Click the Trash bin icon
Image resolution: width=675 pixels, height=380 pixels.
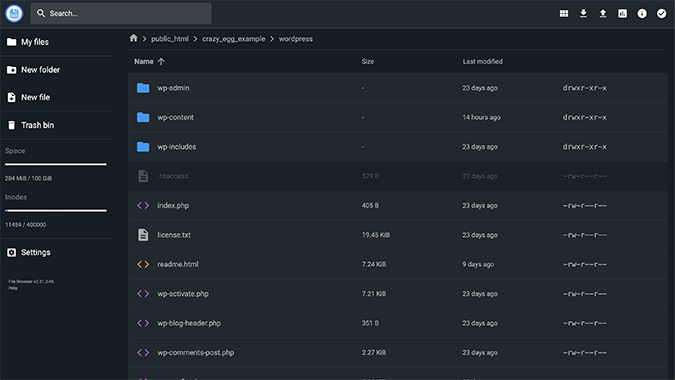[12, 125]
